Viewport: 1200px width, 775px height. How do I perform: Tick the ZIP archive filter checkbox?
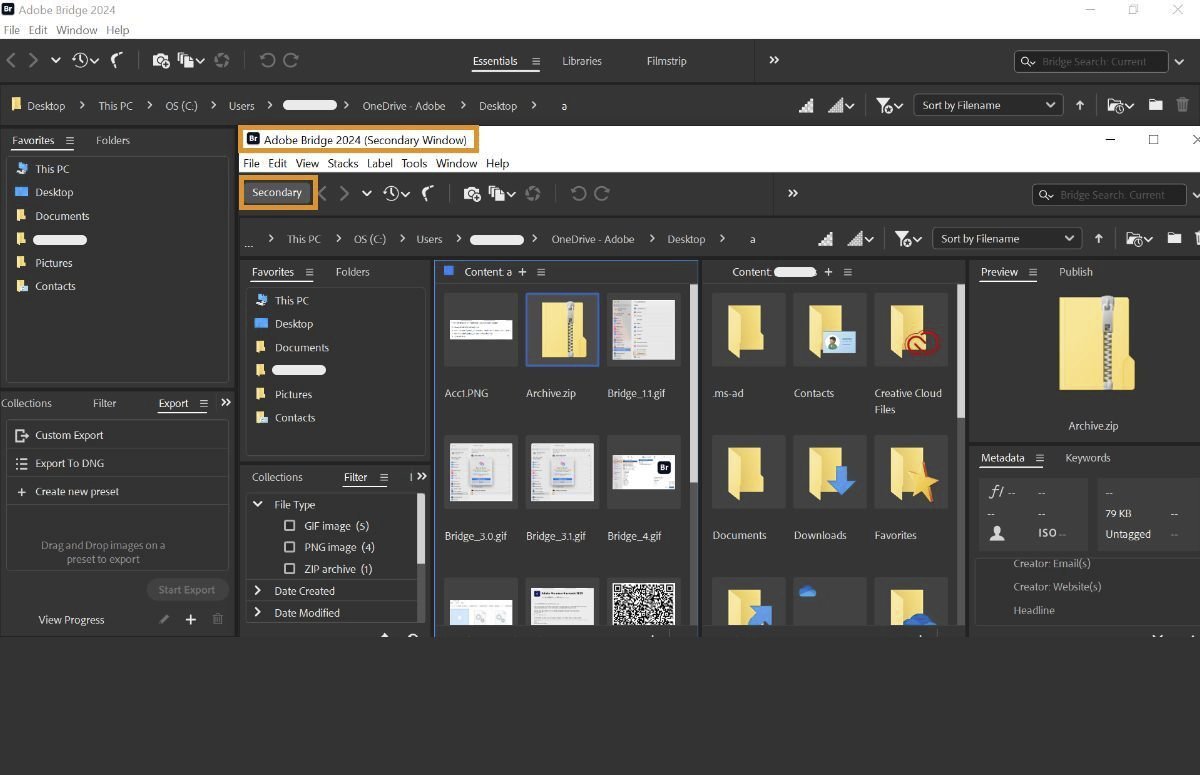[290, 569]
